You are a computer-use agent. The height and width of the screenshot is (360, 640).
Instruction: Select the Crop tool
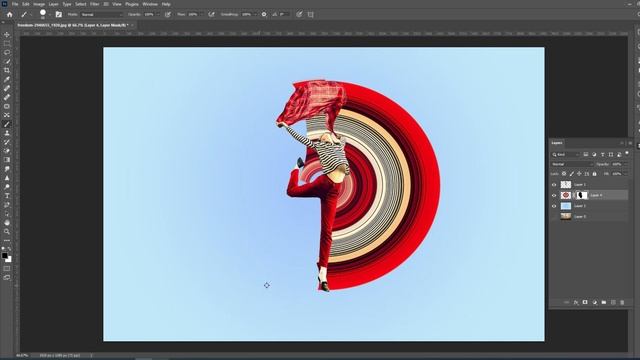click(7, 71)
